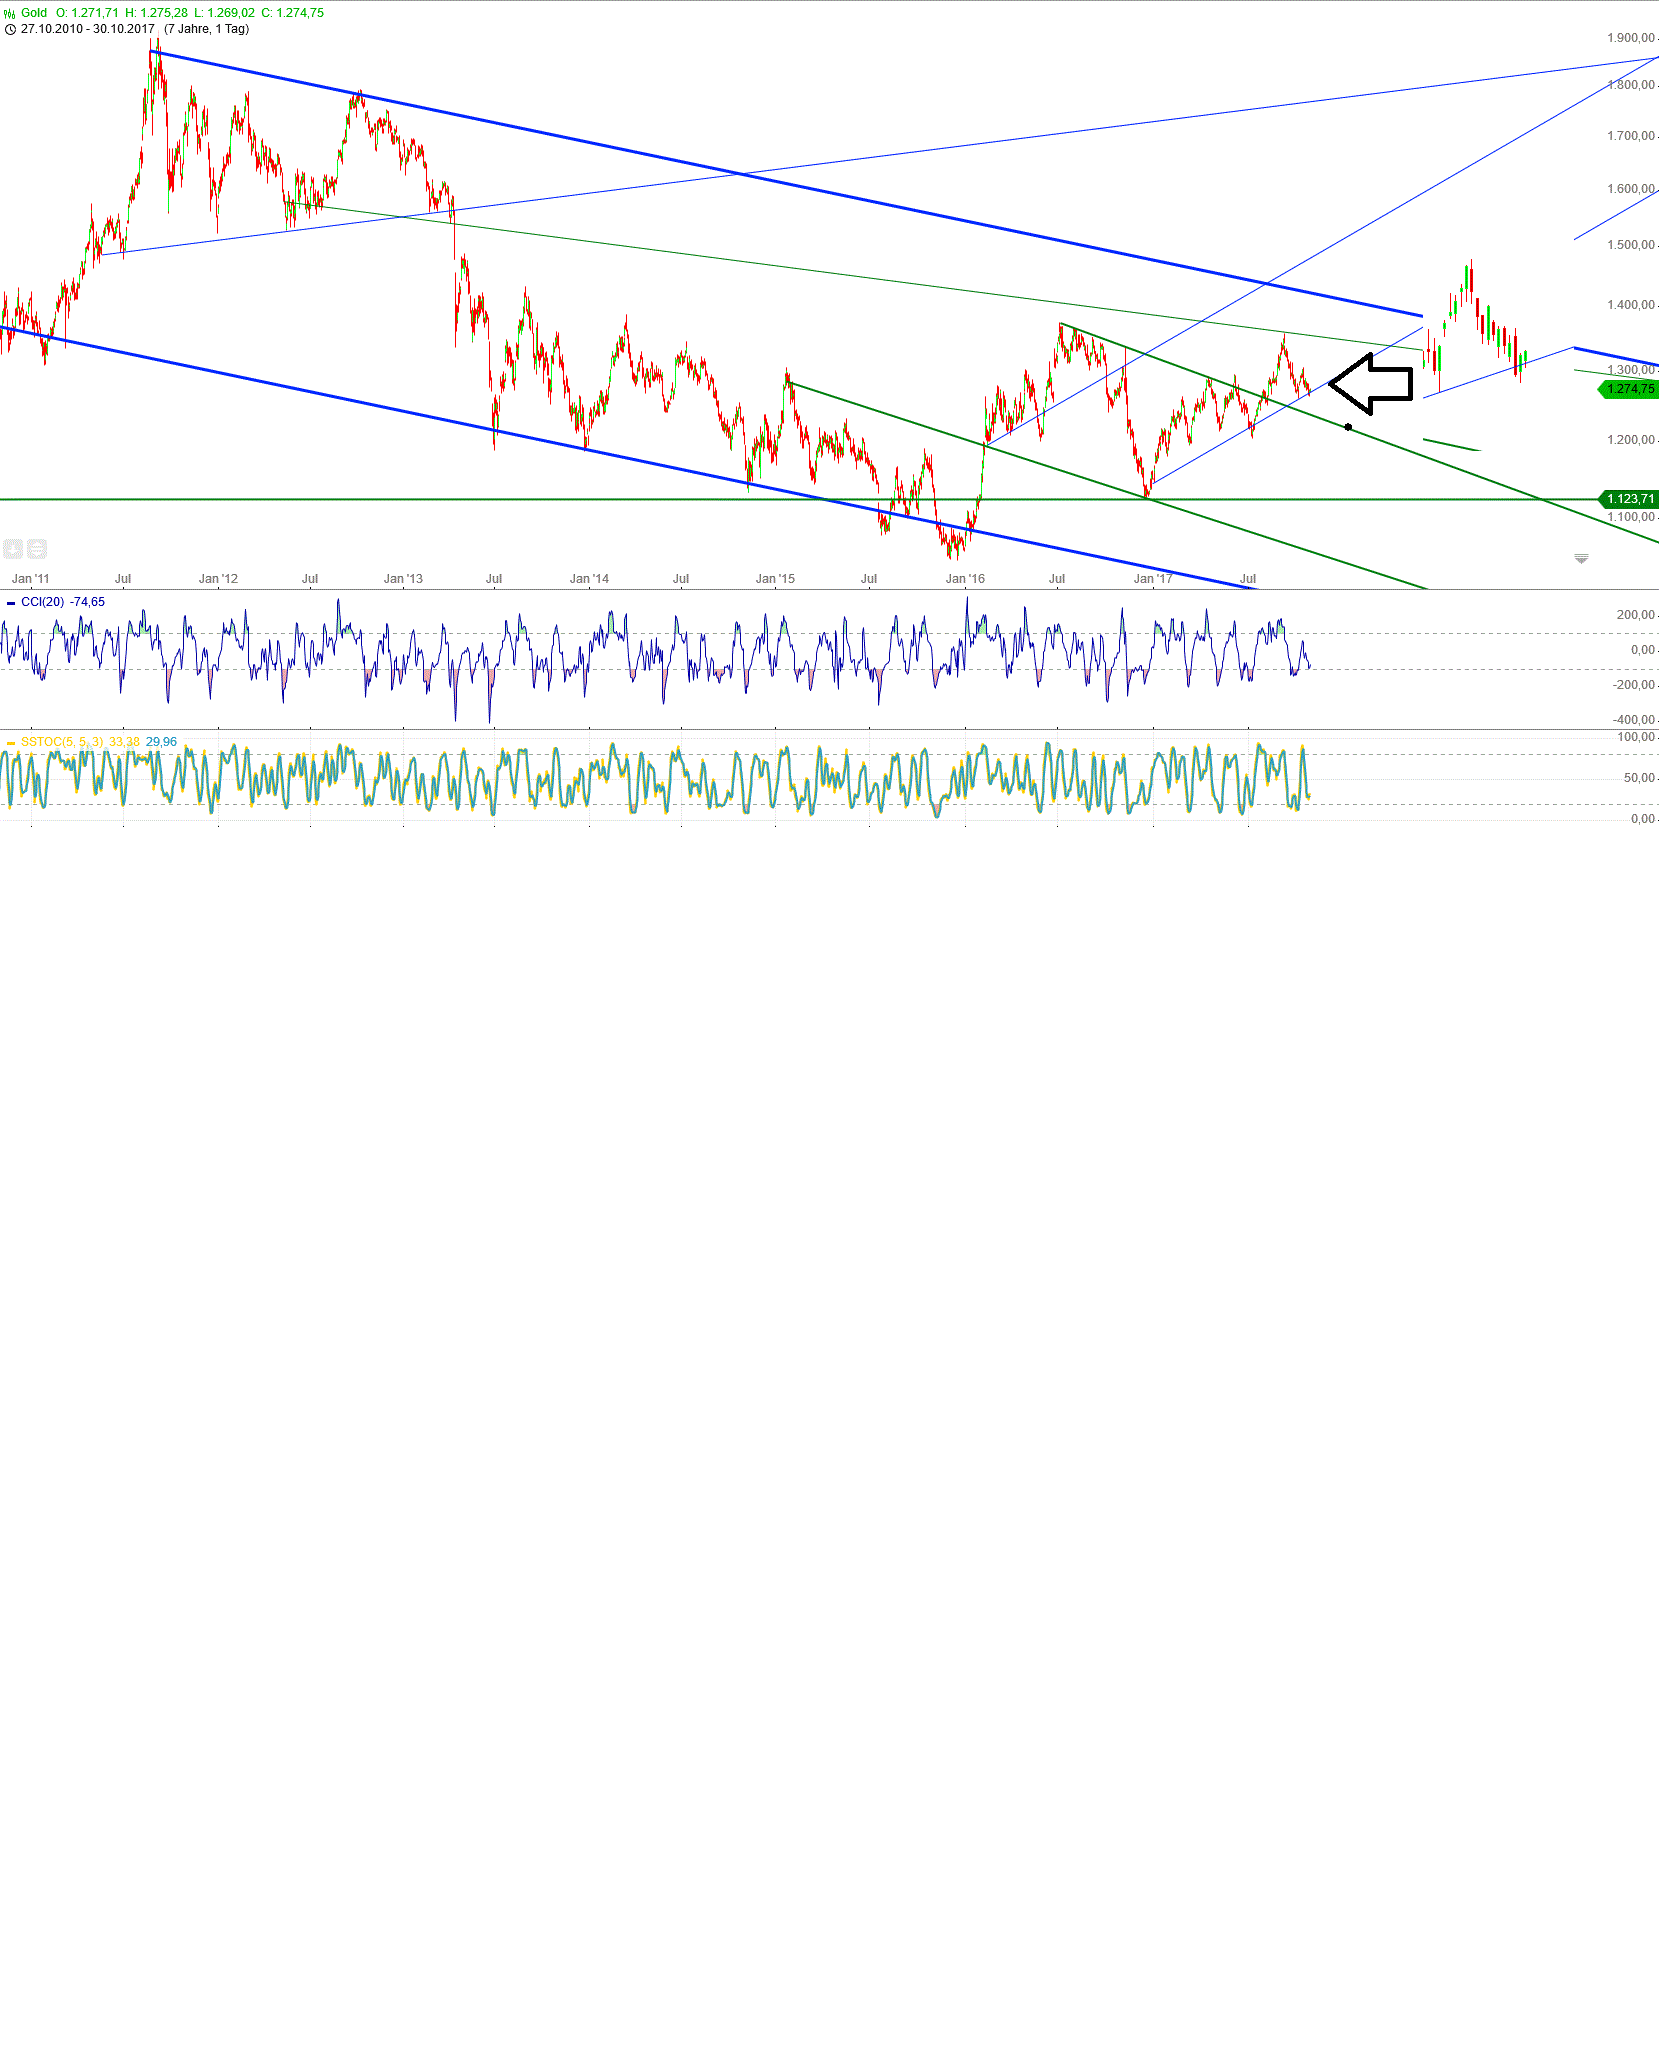This screenshot has width=1659, height=2048.
Task: Click the faded vertical scale icon
Action: pos(36,548)
